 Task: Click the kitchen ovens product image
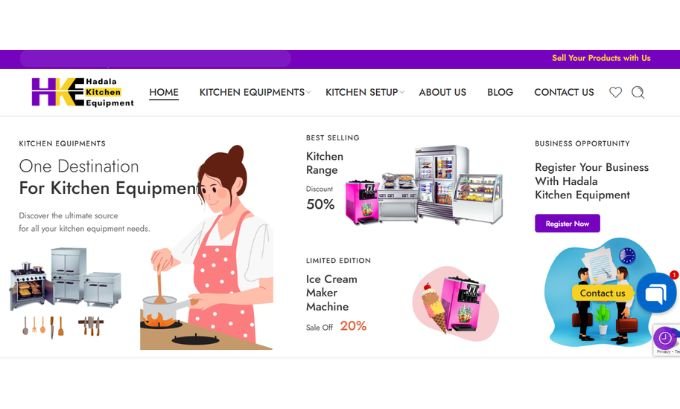coord(65,278)
